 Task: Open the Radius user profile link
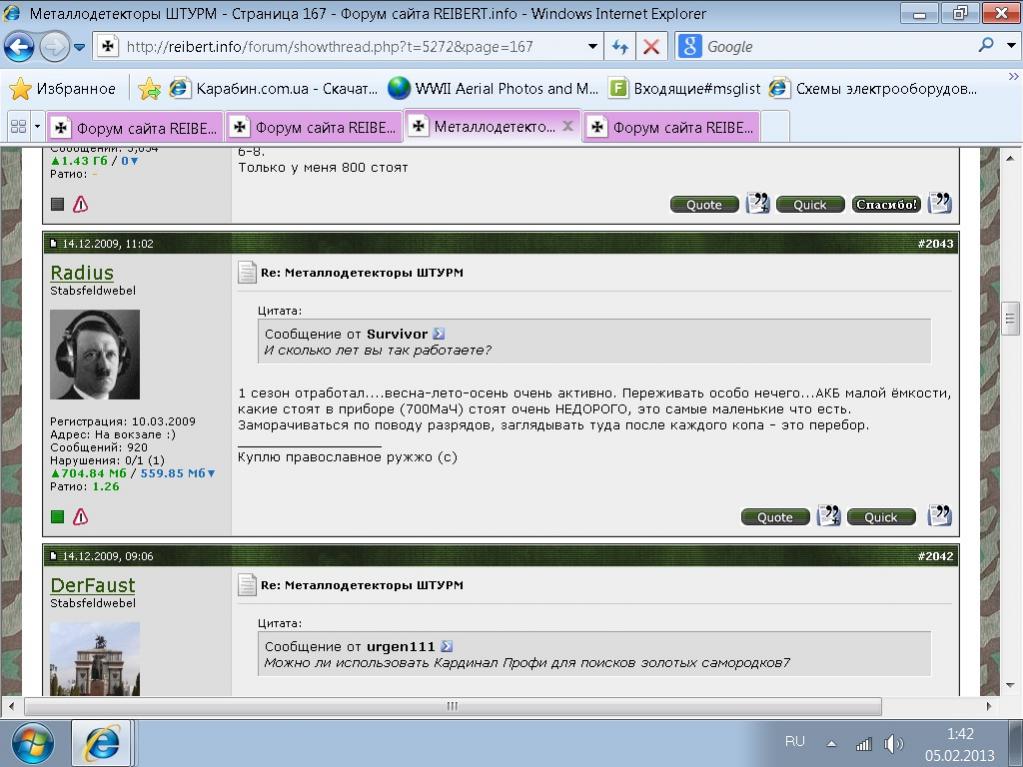click(x=82, y=273)
